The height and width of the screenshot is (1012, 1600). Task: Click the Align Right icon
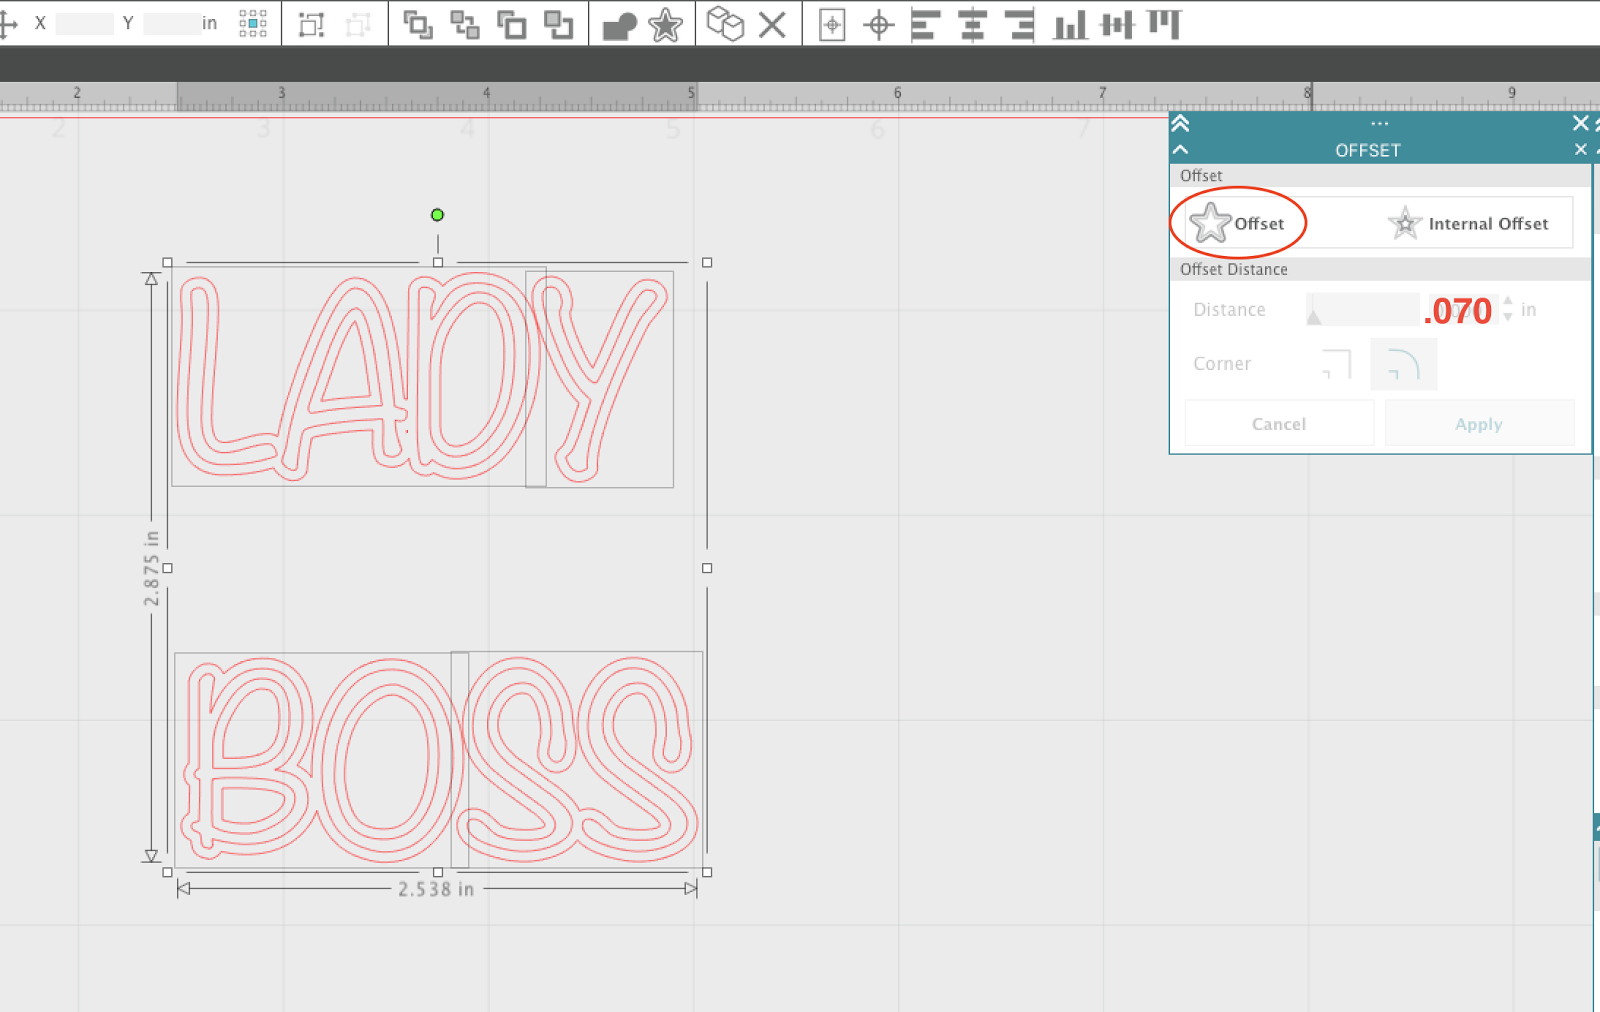point(1019,25)
